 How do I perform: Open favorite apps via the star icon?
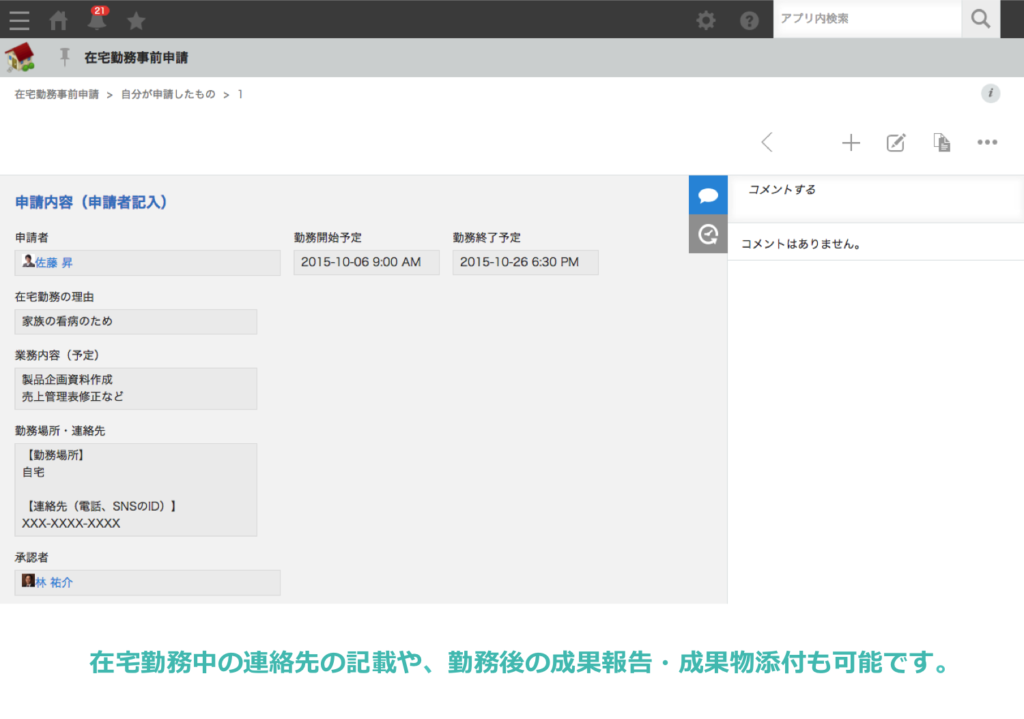136,19
